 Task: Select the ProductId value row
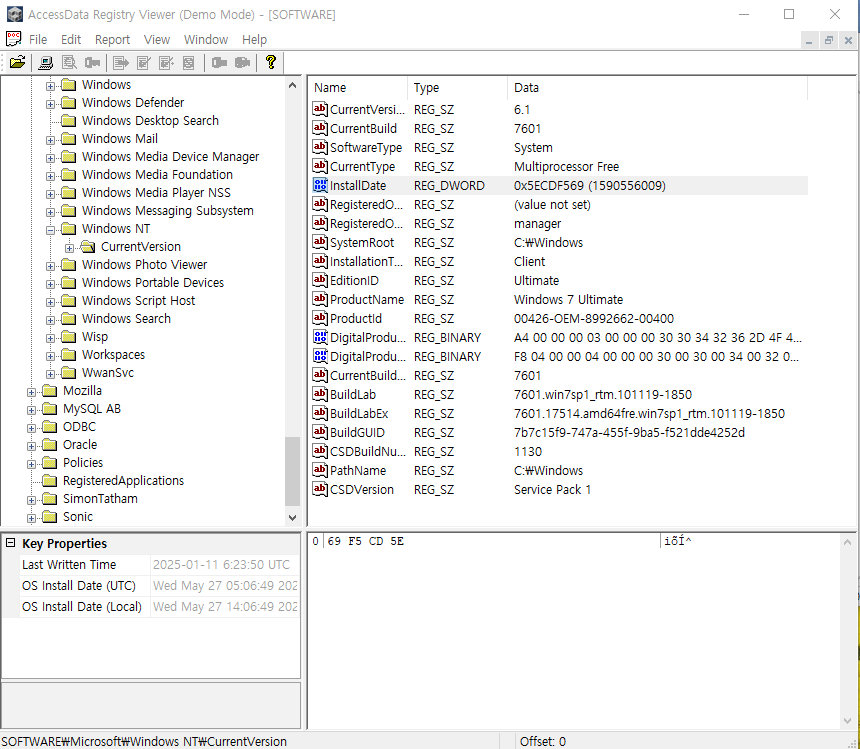559,318
